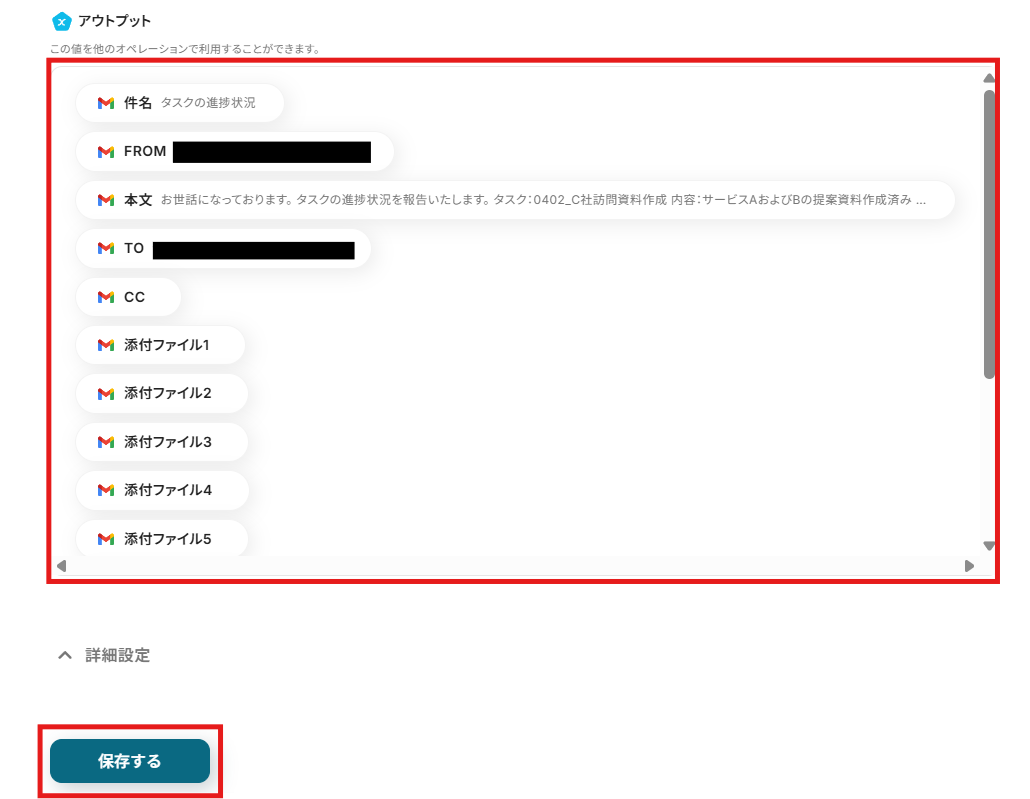Select the 添付ファイル4 output chip
1030x799 pixels.
tap(162, 490)
